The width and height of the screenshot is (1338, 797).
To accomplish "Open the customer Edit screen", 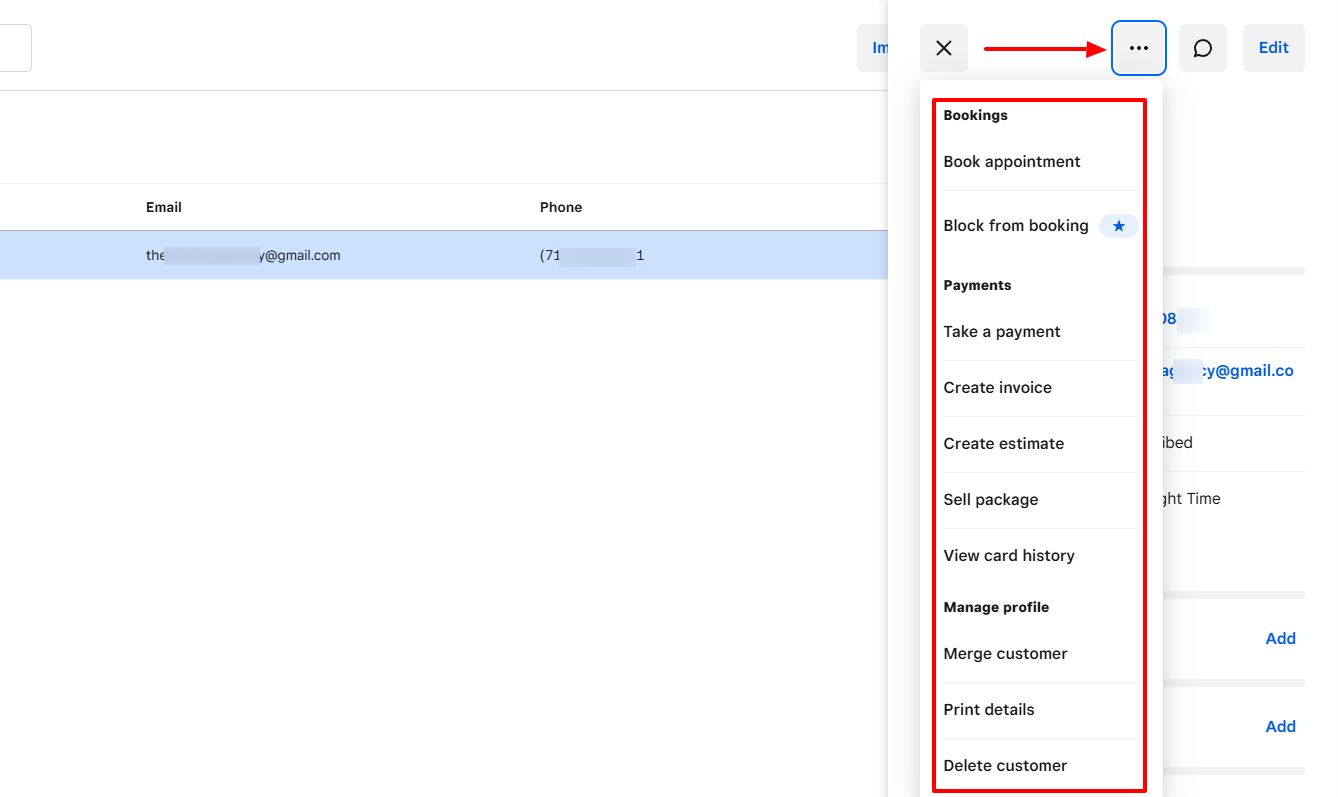I will [1273, 47].
